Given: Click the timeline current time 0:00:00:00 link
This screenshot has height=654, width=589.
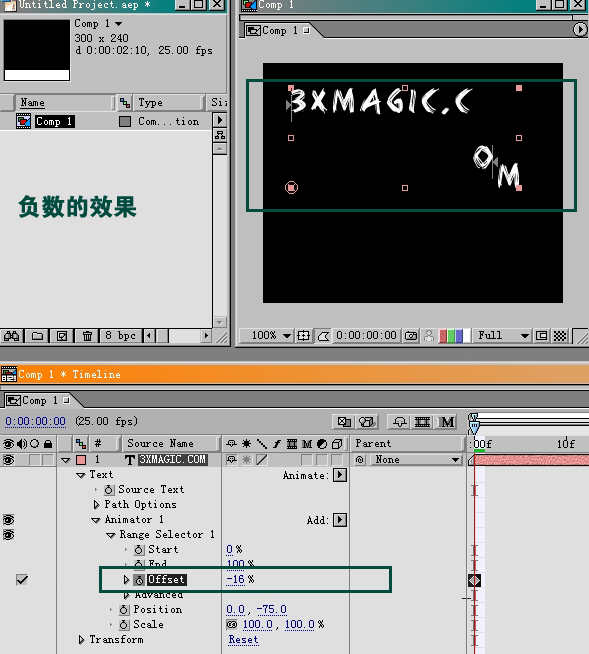Looking at the screenshot, I should pyautogui.click(x=35, y=421).
